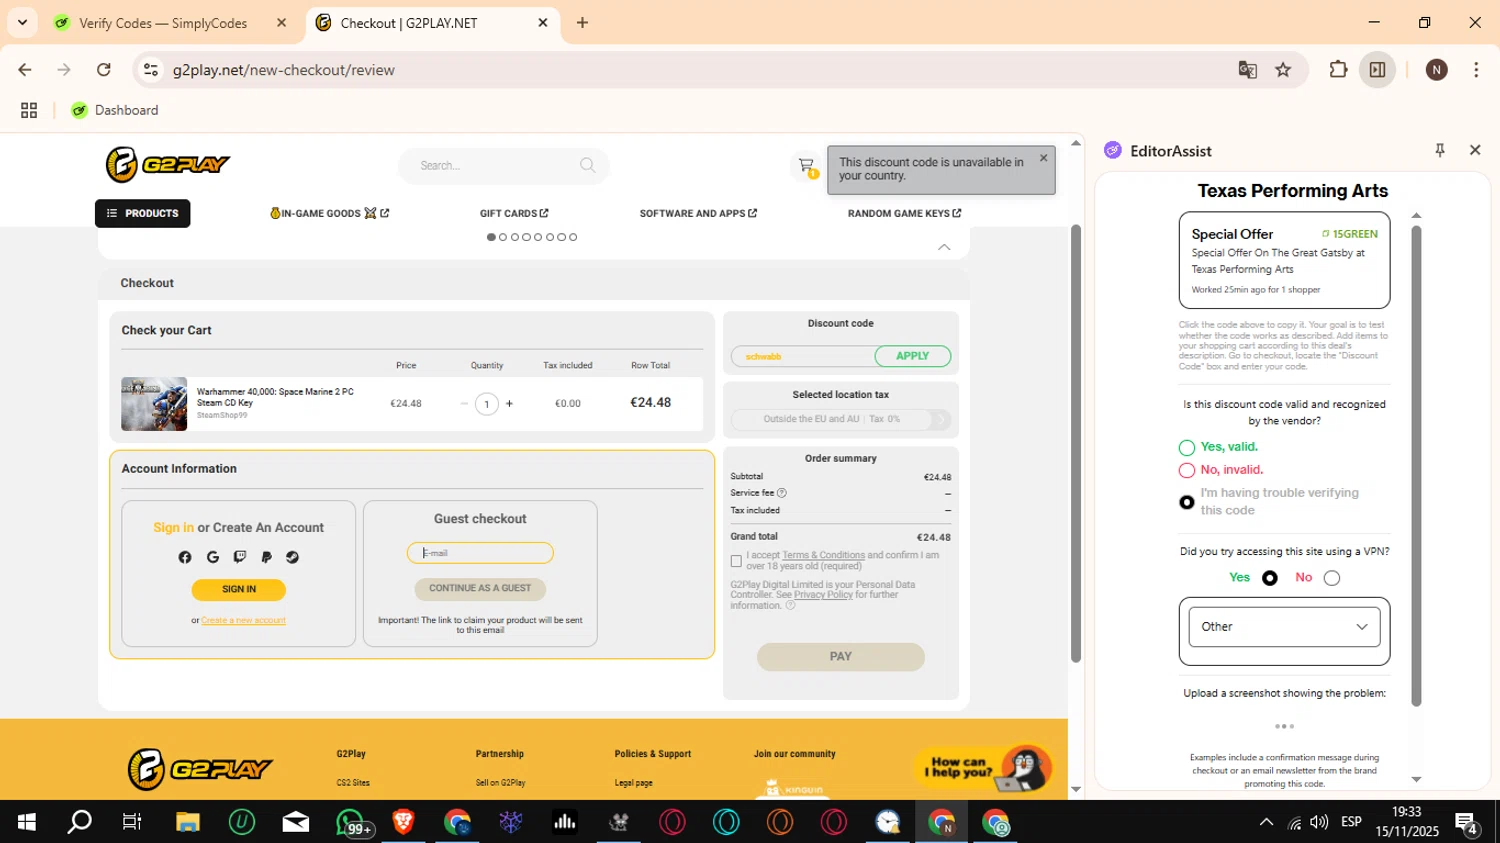1500x843 pixels.
Task: Decrease item quantity with minus
Action: click(464, 404)
